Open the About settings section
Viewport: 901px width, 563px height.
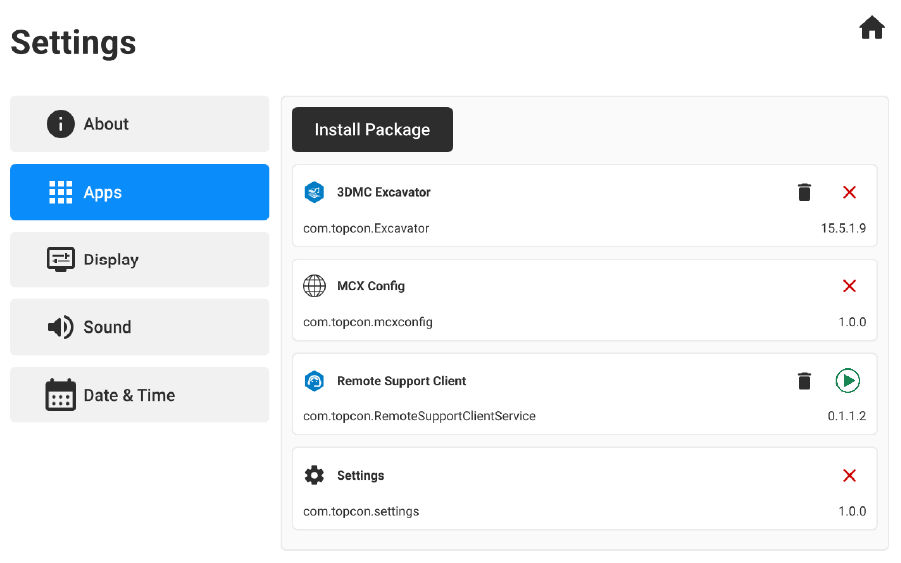(x=139, y=124)
